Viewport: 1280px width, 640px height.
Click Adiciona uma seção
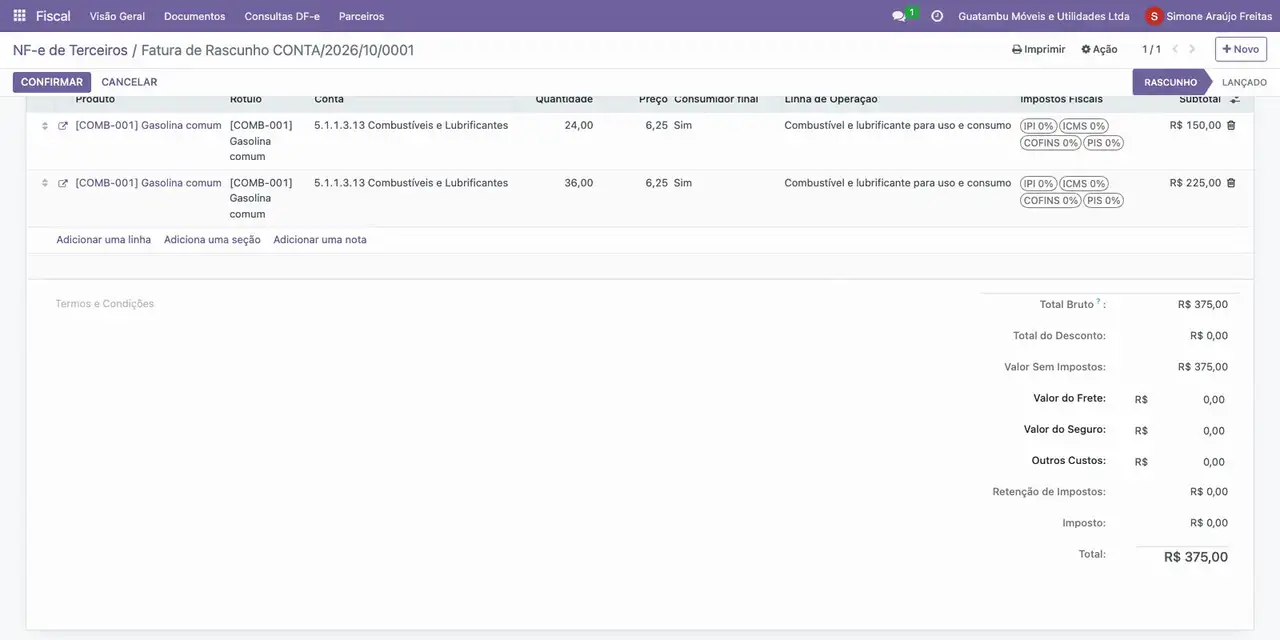click(x=212, y=240)
